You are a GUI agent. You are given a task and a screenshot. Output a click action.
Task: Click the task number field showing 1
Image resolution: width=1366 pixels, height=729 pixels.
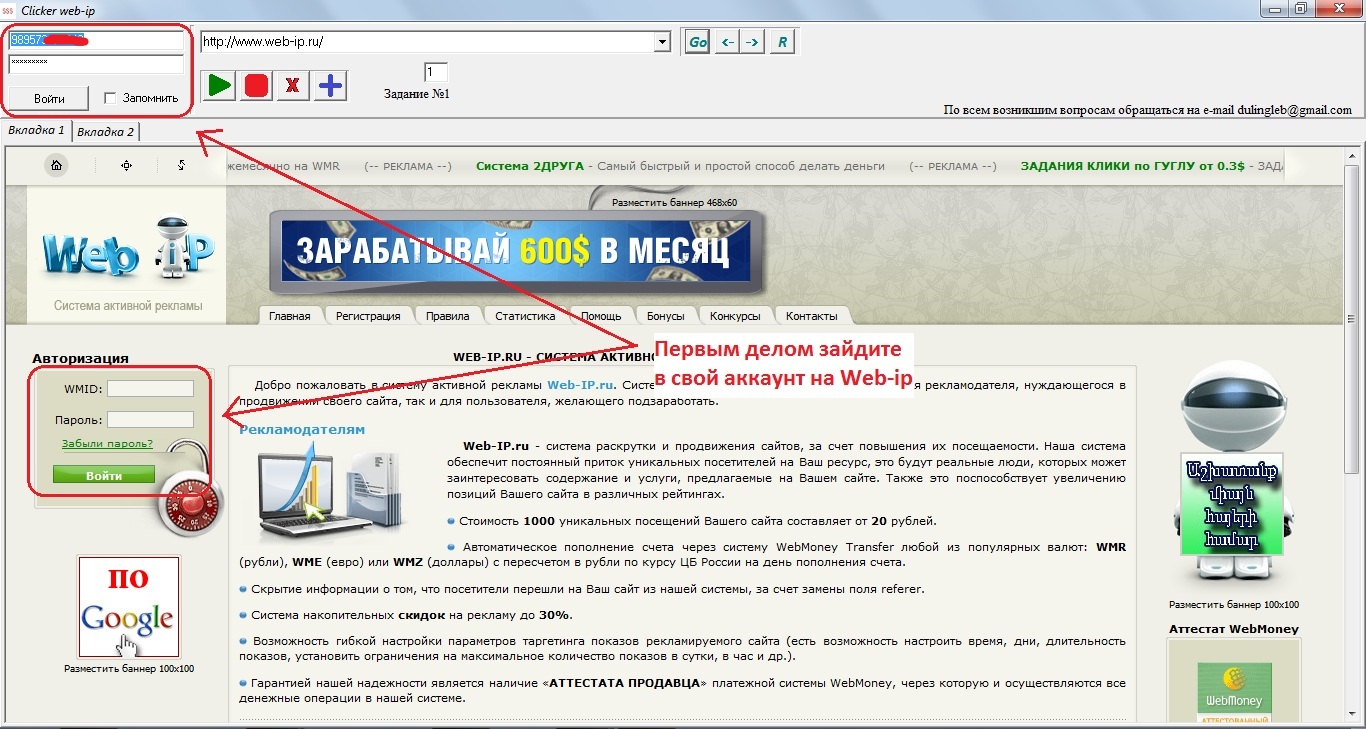click(436, 72)
